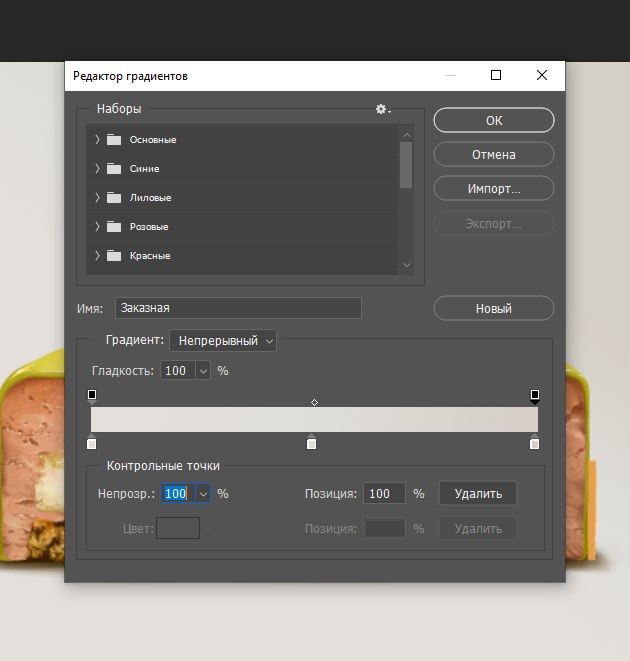Open the Непрозр. opacity dropdown arrow
This screenshot has width=630, height=661.
[x=203, y=494]
